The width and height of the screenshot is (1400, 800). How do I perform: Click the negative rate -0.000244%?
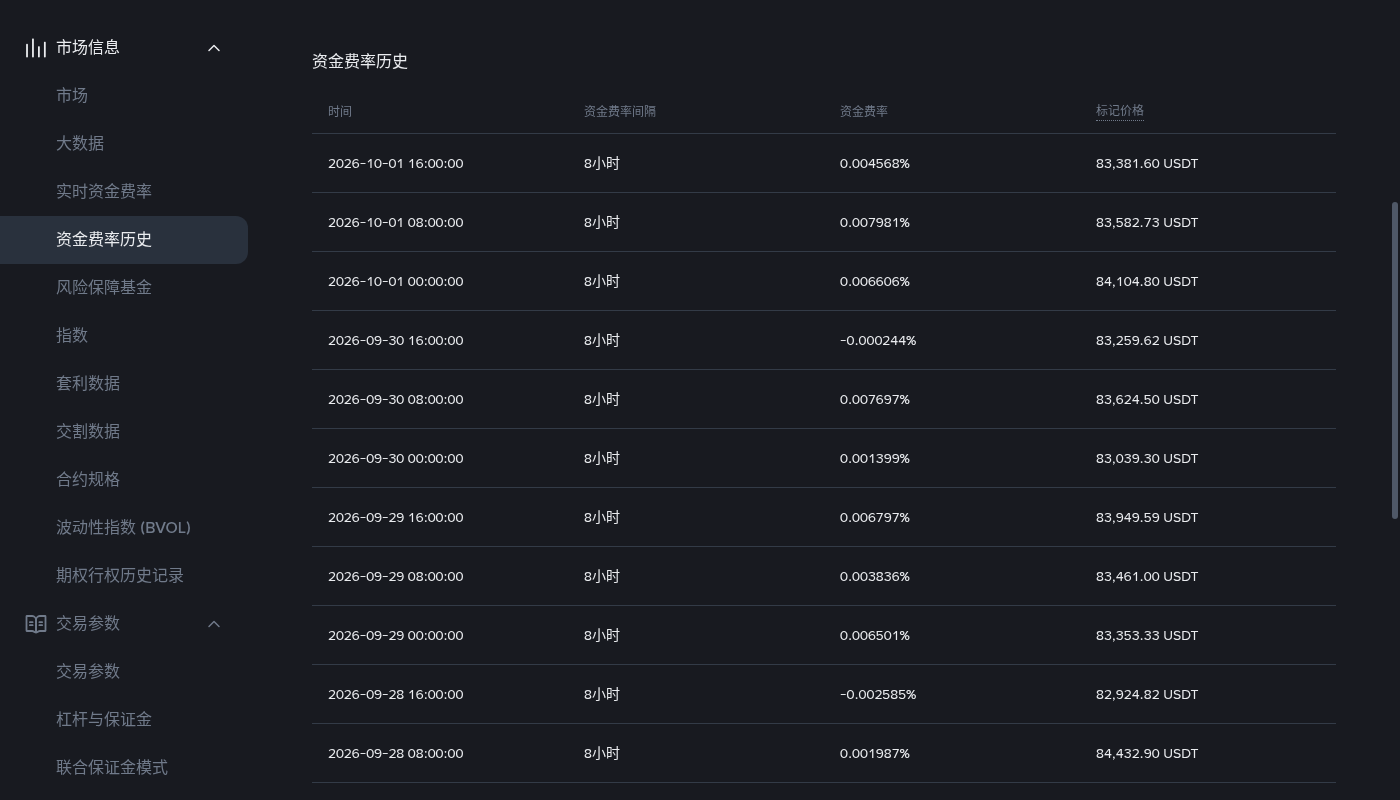[x=878, y=341]
